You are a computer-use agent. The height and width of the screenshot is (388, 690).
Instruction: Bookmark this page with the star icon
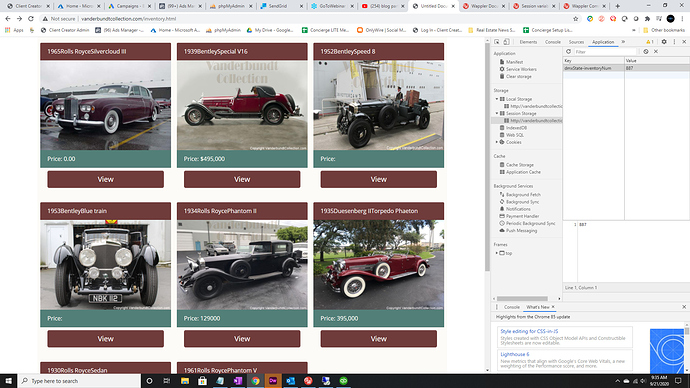point(576,19)
